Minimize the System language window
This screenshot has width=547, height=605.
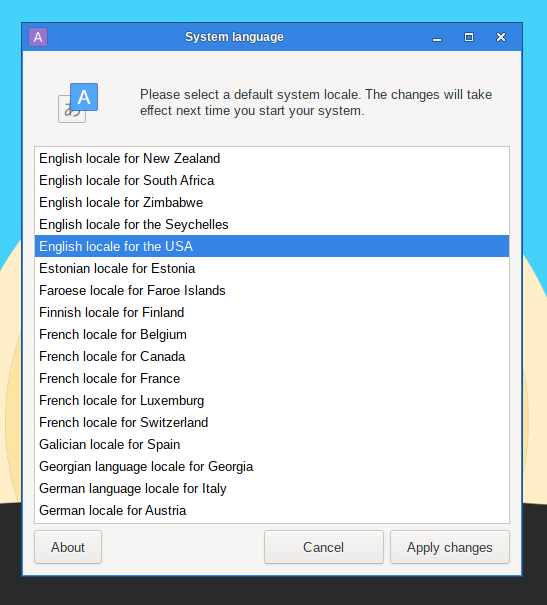click(x=437, y=37)
